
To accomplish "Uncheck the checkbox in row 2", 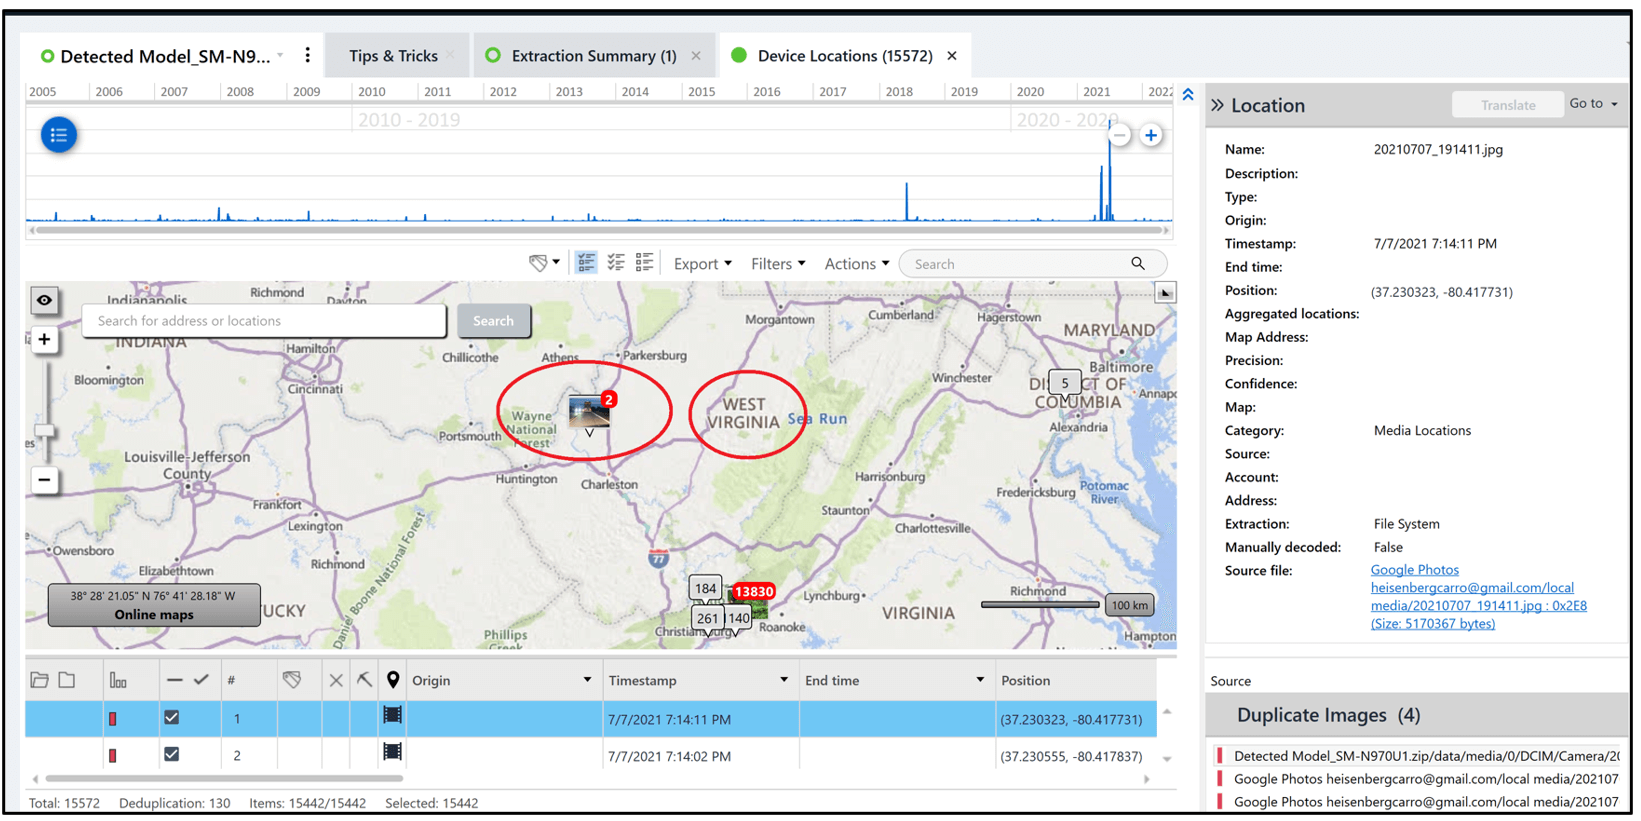I will 172,755.
